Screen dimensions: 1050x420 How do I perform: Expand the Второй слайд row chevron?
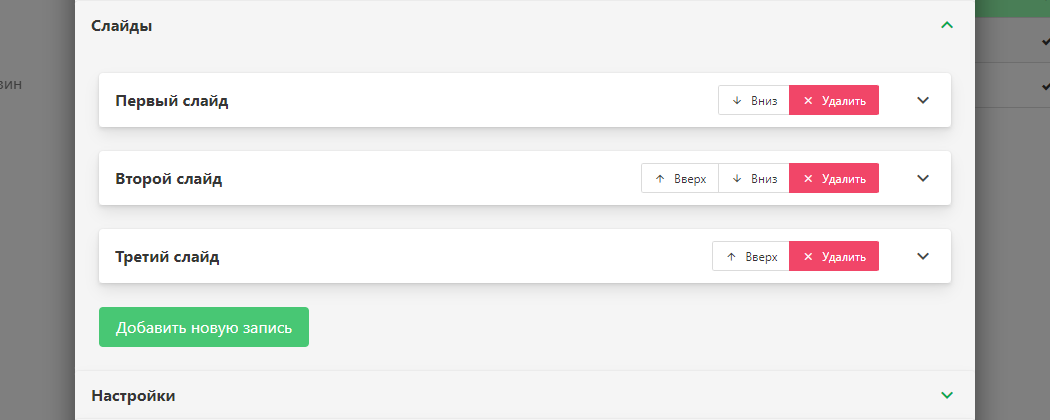pos(923,178)
